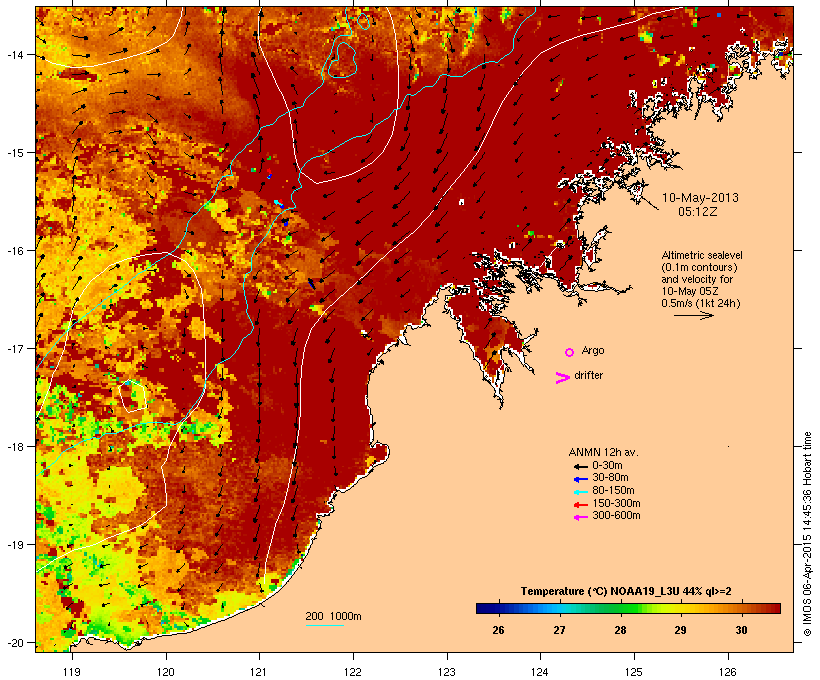Click the -19 latitude axis label
This screenshot has height=680, width=820.
tap(14, 545)
